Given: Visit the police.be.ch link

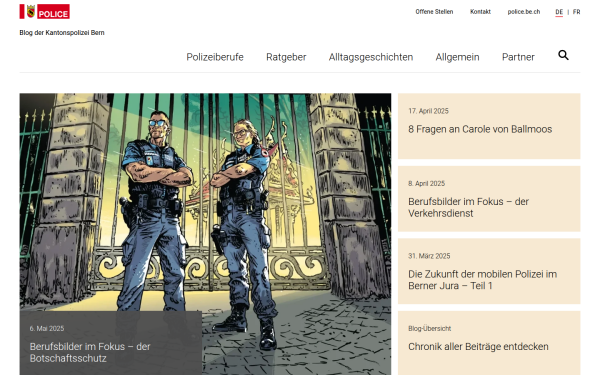Looking at the screenshot, I should [x=524, y=12].
